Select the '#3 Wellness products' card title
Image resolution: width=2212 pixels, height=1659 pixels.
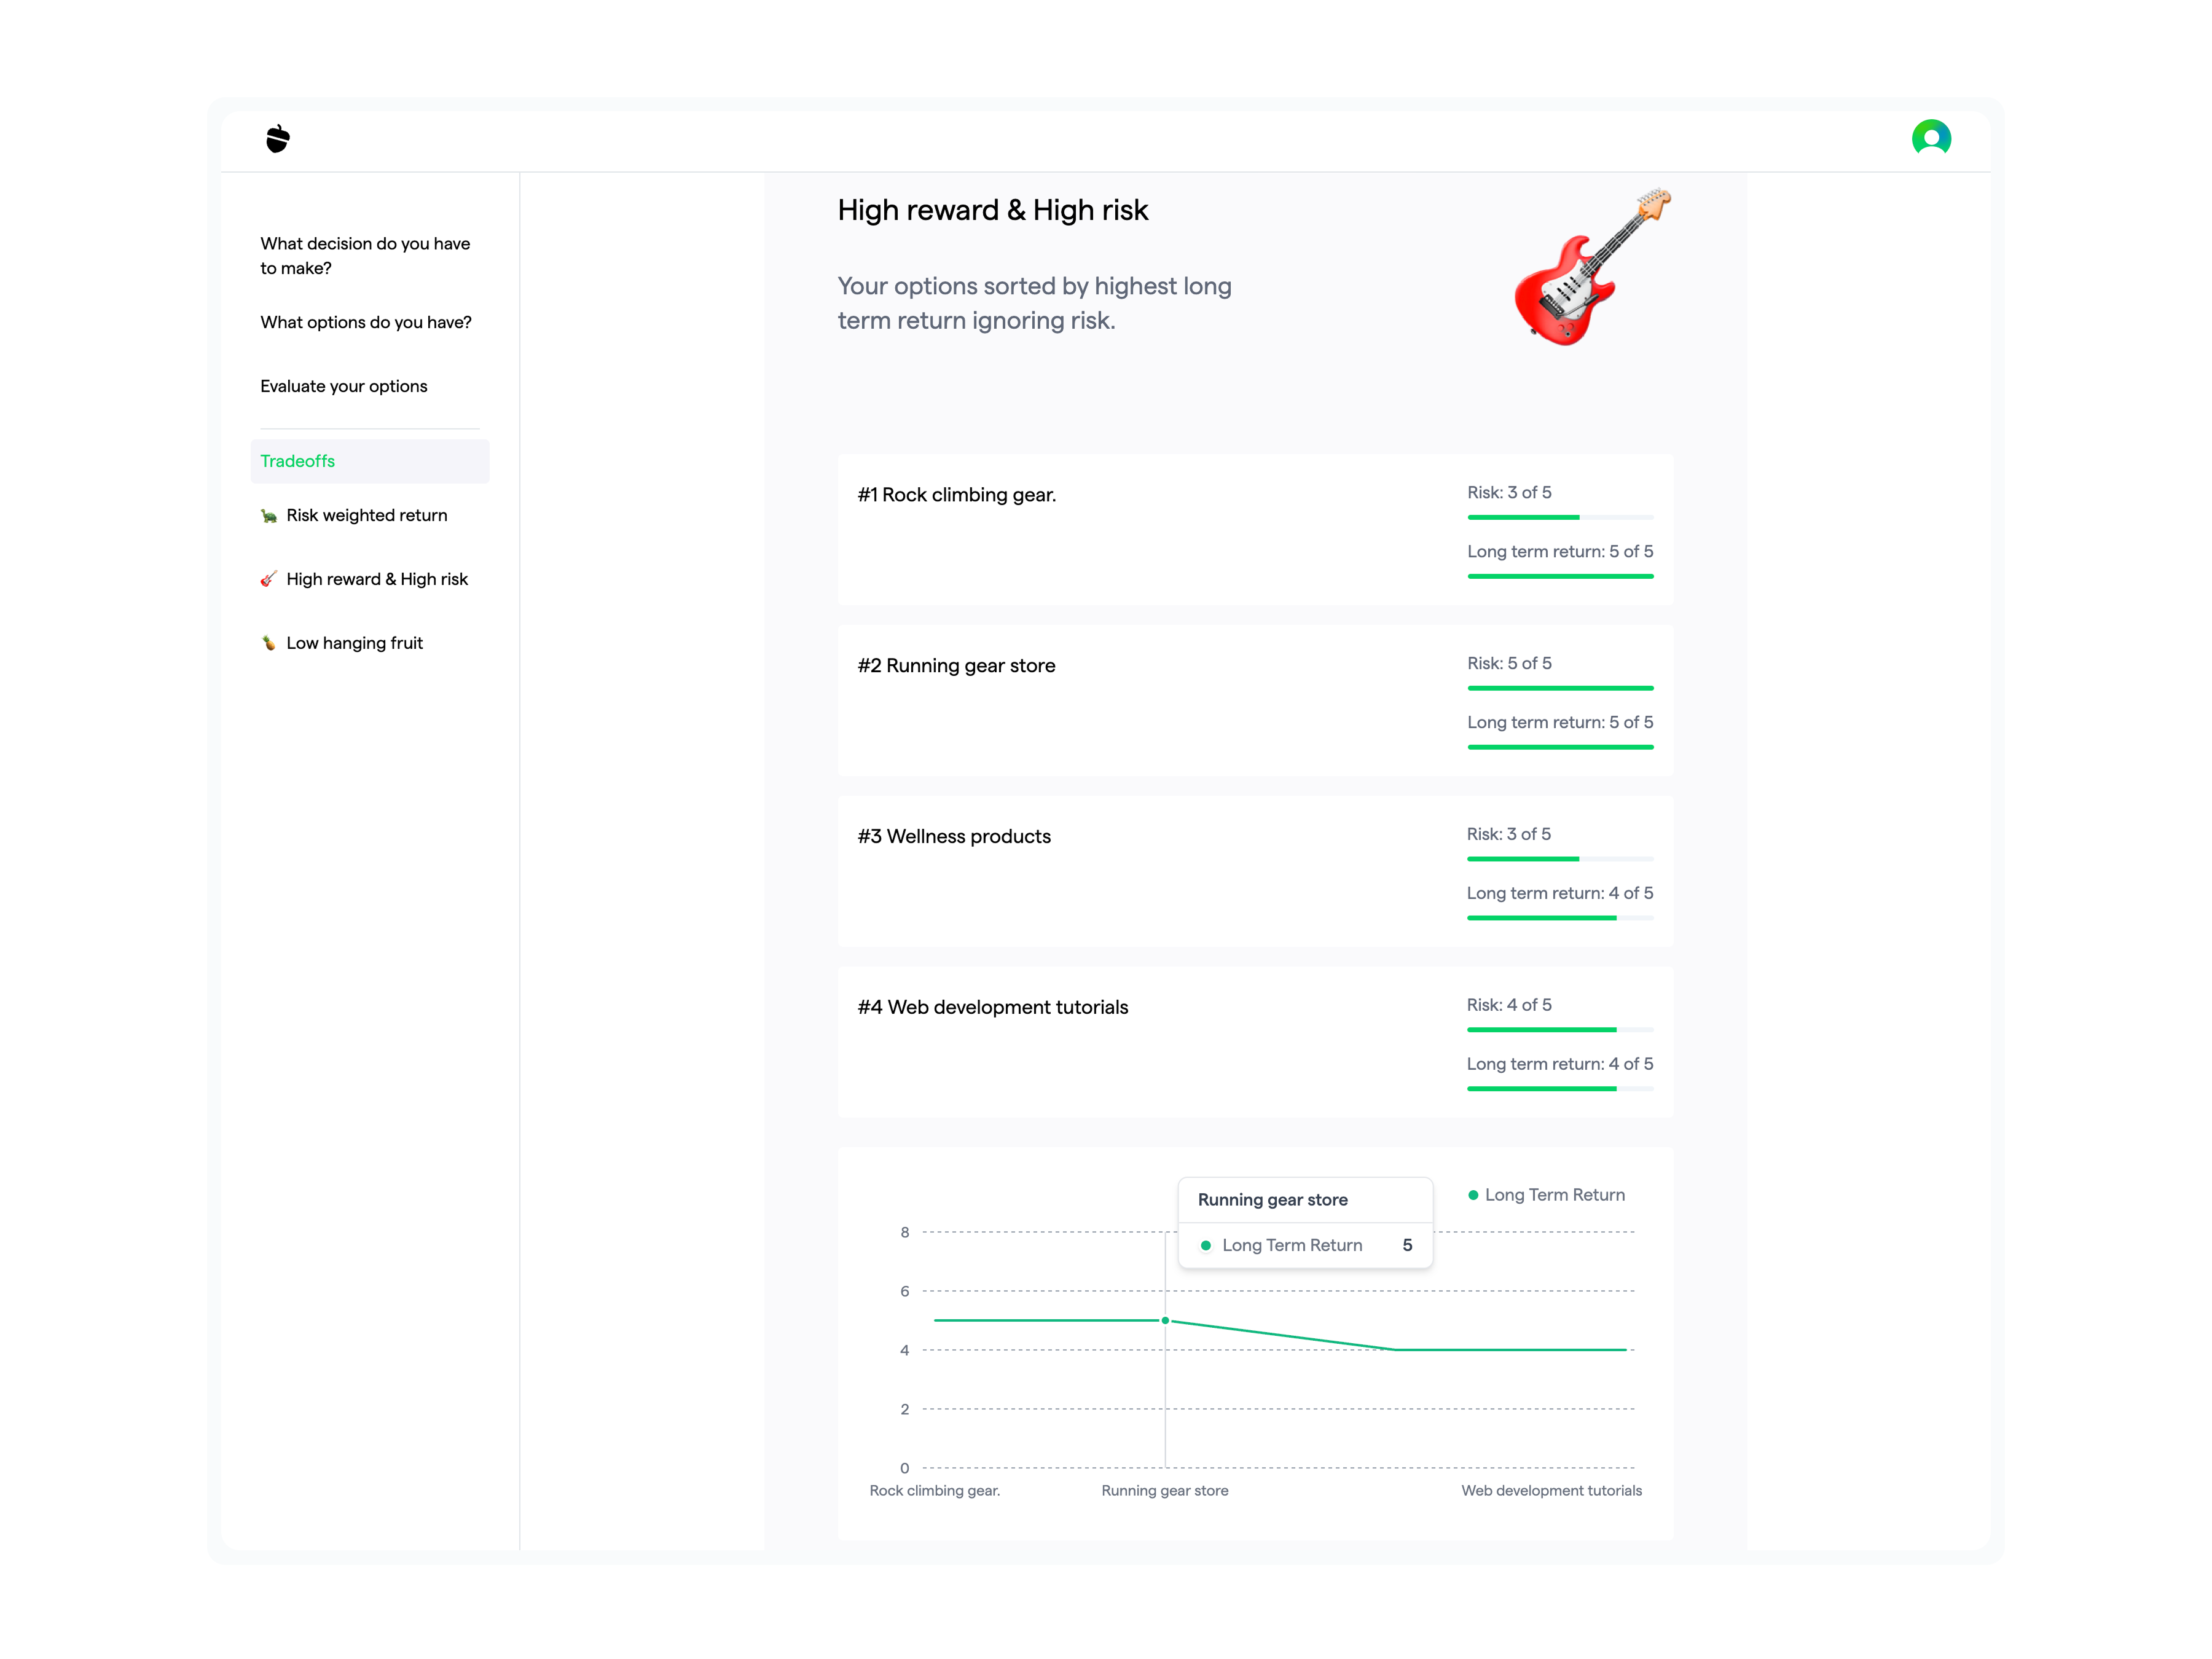954,837
